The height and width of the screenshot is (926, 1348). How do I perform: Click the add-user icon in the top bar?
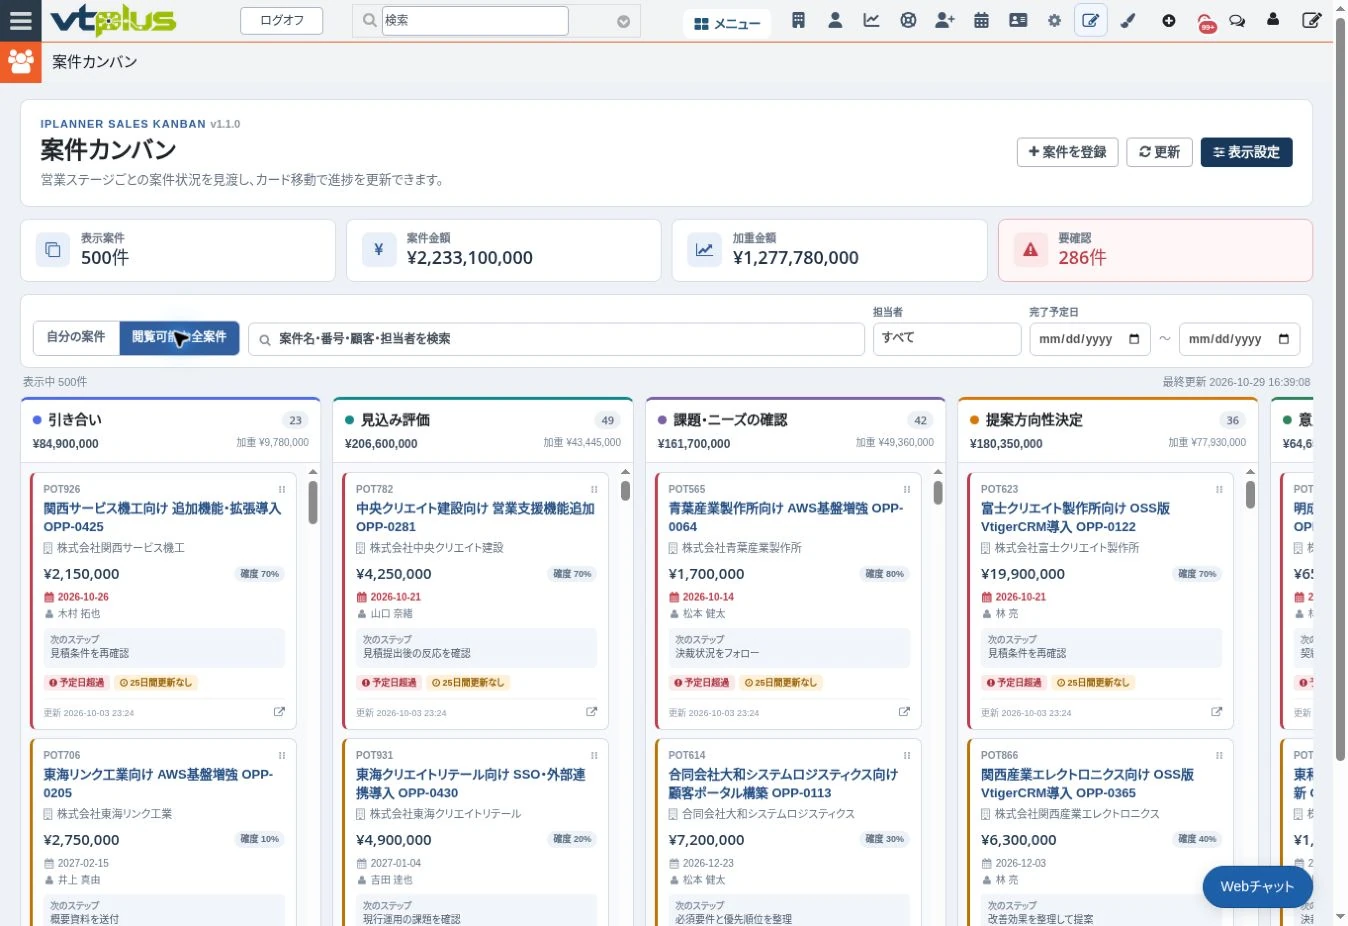point(945,20)
